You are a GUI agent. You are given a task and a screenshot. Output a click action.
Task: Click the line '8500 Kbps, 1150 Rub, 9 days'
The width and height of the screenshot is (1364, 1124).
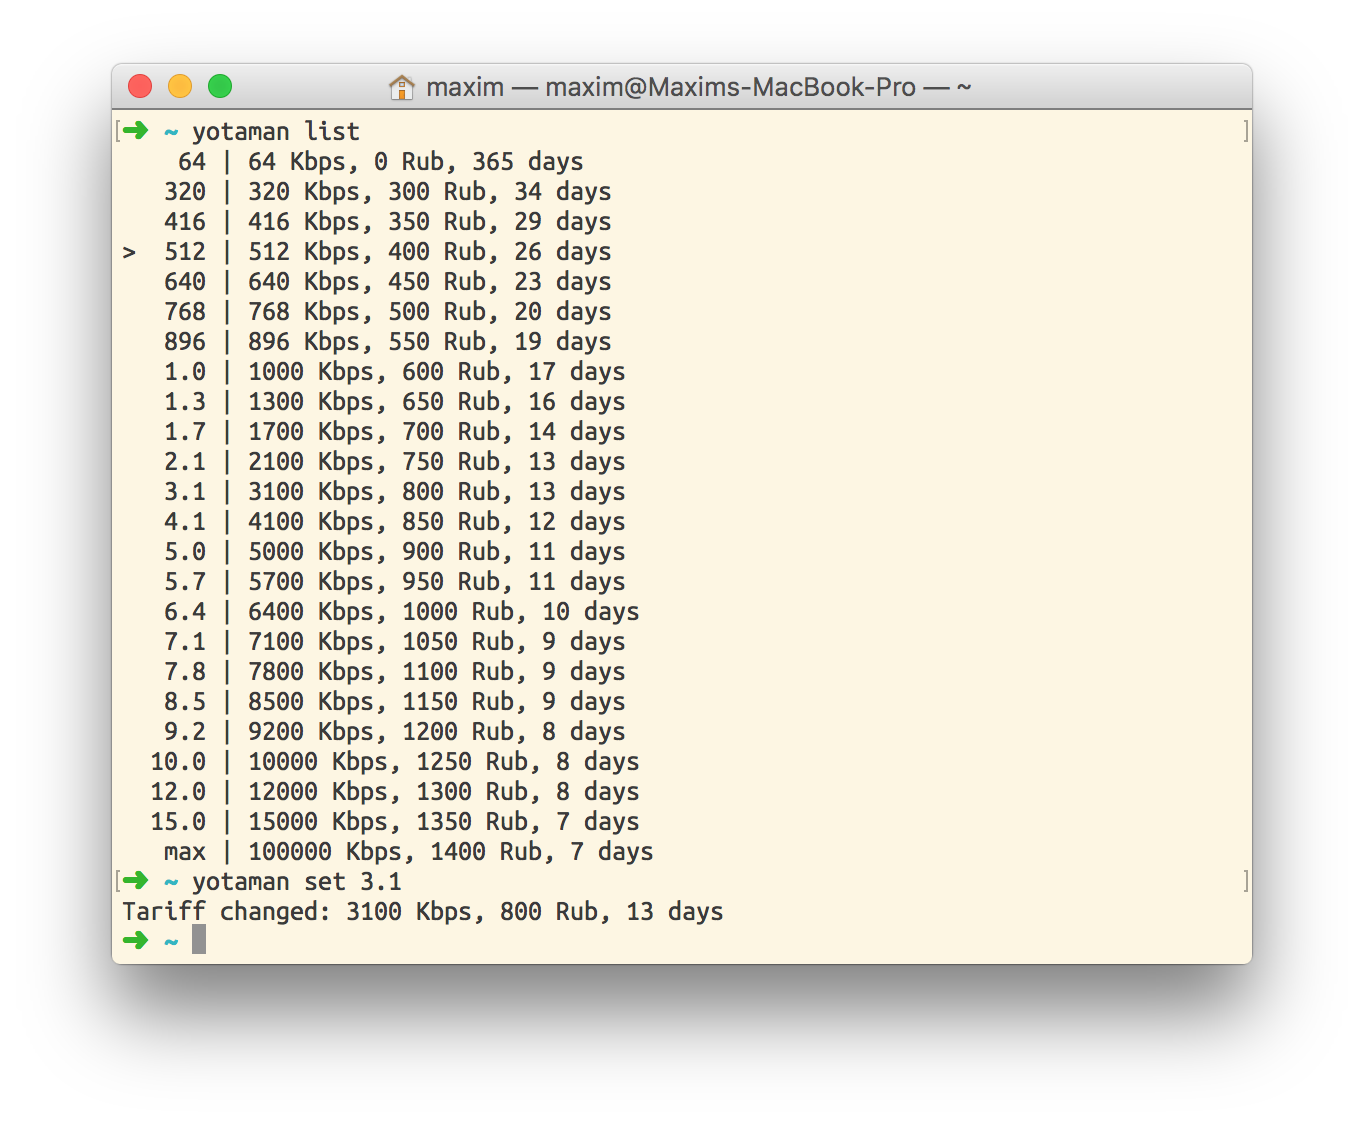tap(436, 701)
